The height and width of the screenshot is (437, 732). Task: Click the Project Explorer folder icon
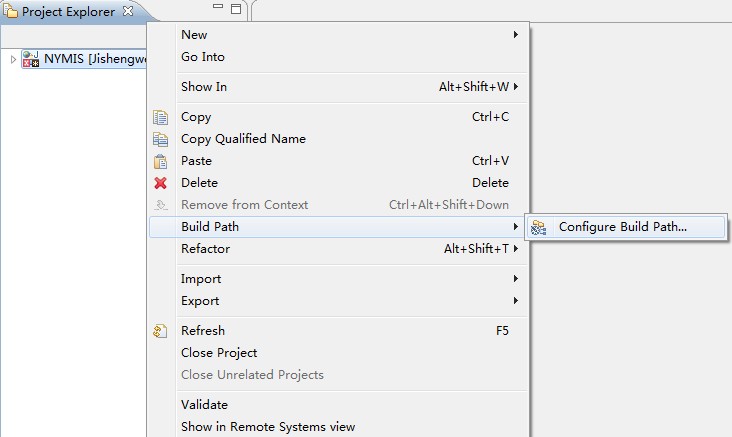[11, 12]
